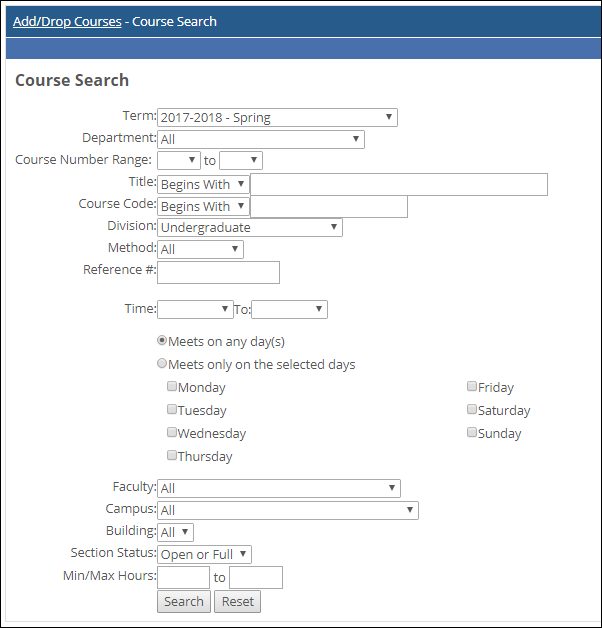Open the Faculty dropdown
This screenshot has height=628, width=602.
coord(278,488)
